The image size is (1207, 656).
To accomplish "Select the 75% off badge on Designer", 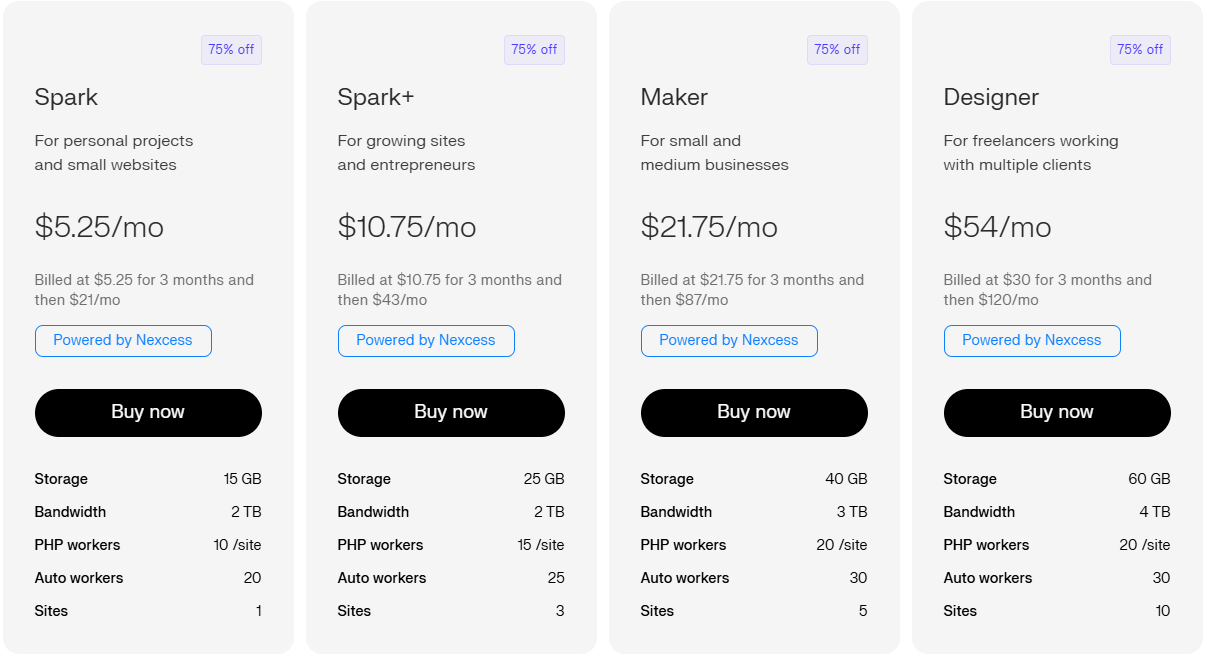I will 1140,49.
